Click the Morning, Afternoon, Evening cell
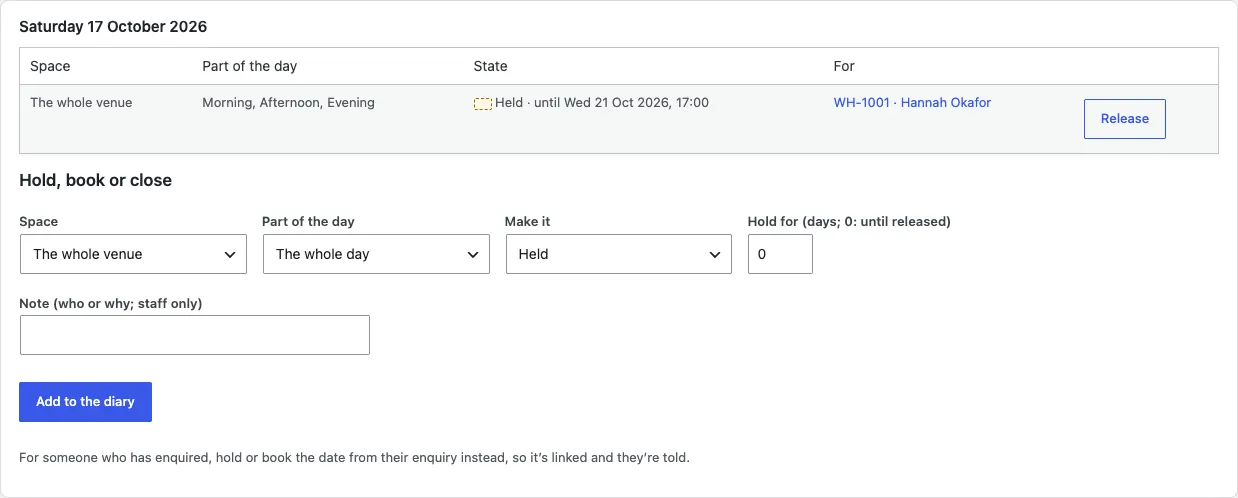This screenshot has height=498, width=1238. [288, 102]
